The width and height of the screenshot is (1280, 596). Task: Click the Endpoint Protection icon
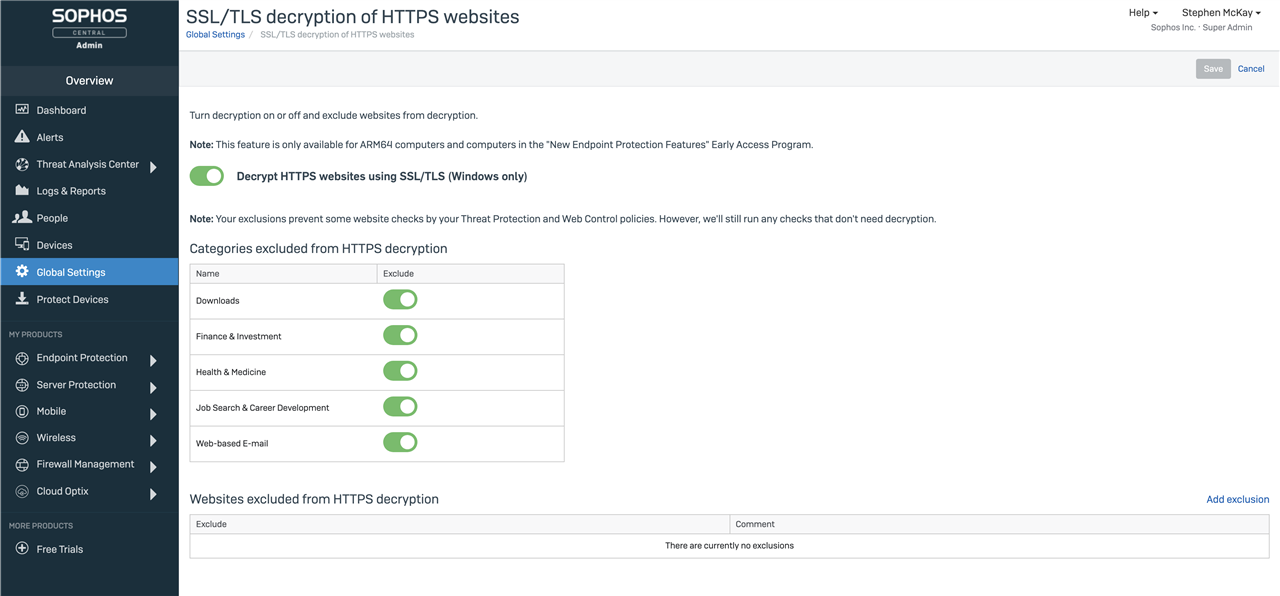click(22, 358)
